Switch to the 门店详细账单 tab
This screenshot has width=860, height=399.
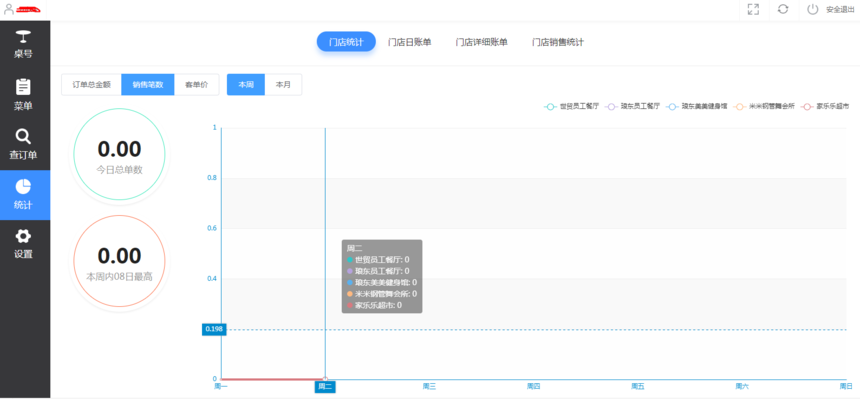click(482, 42)
